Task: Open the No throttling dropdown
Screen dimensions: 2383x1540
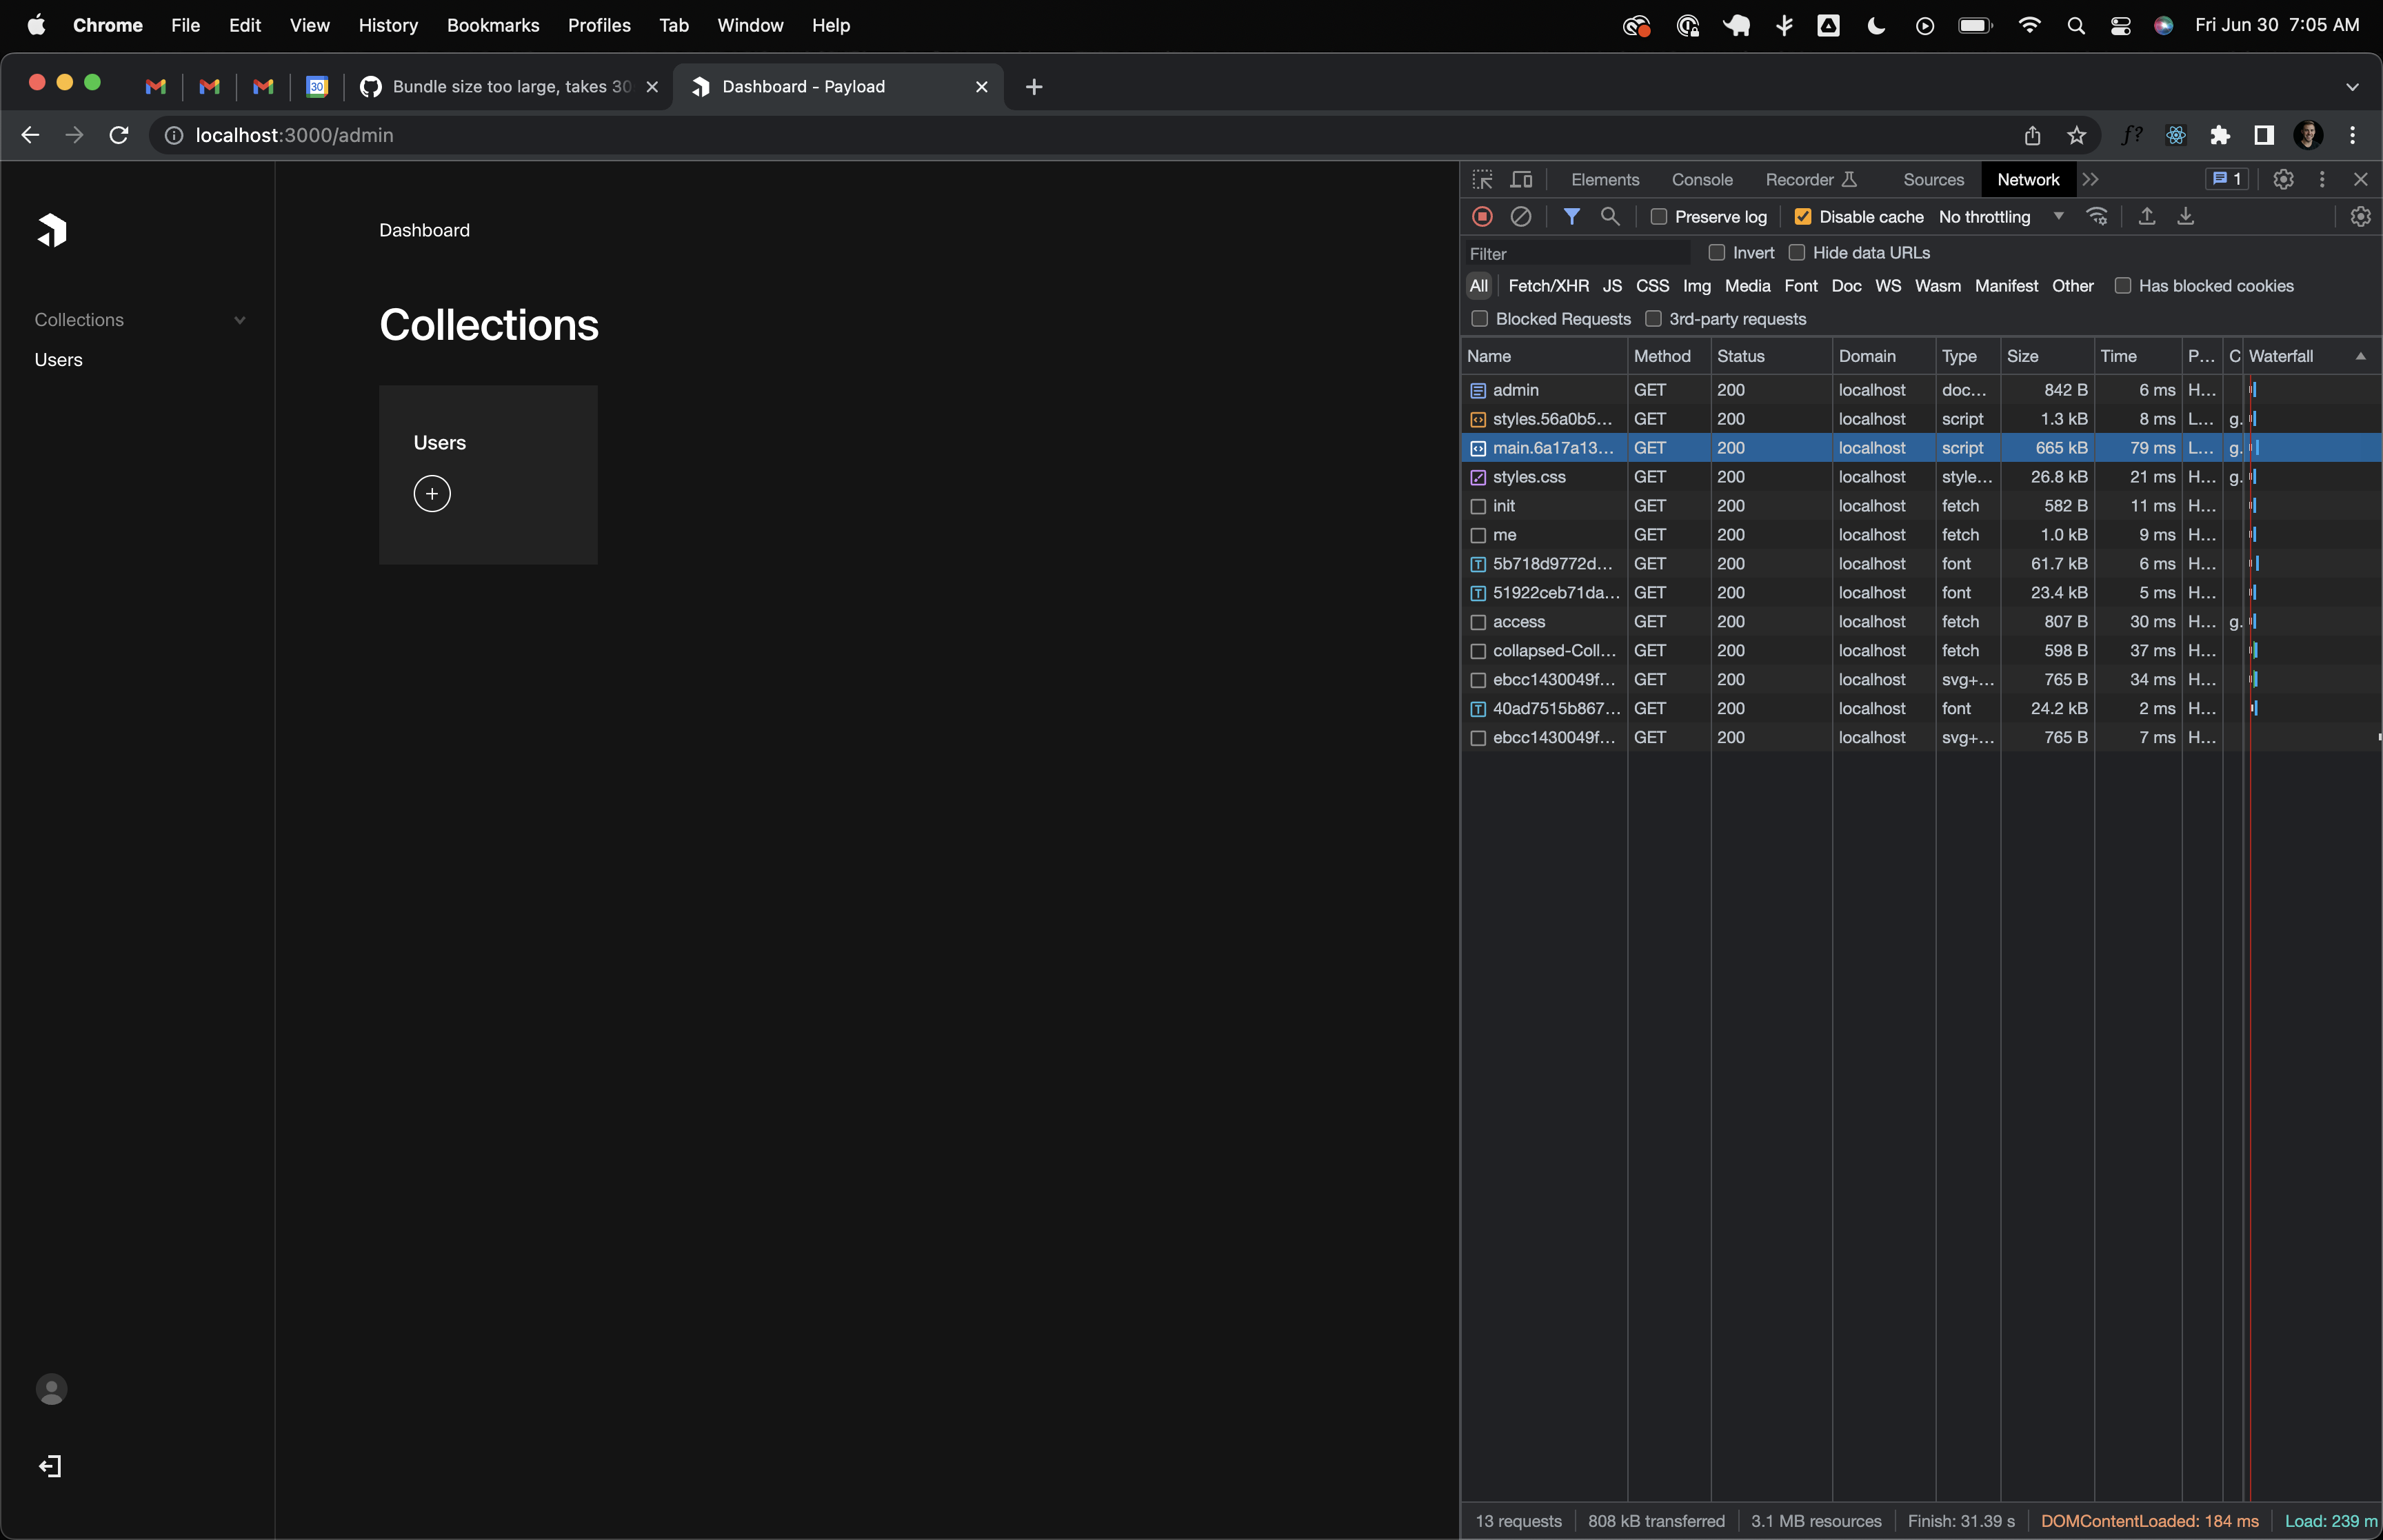Action: 2000,216
